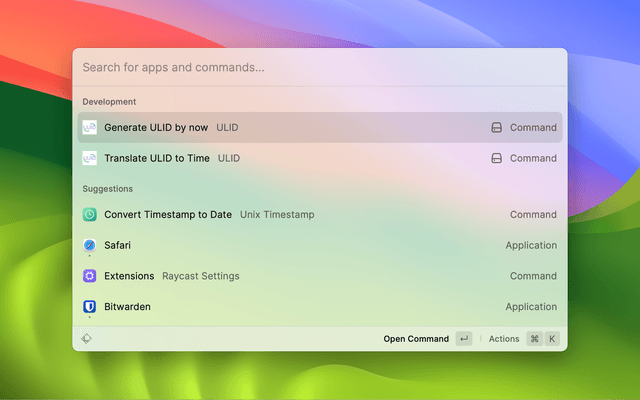
Task: Launch Safari from the suggestions list
Action: coord(118,245)
